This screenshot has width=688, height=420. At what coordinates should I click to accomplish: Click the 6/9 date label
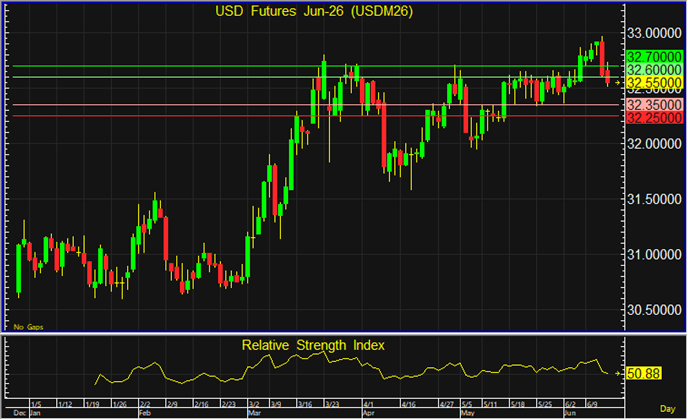(x=592, y=404)
